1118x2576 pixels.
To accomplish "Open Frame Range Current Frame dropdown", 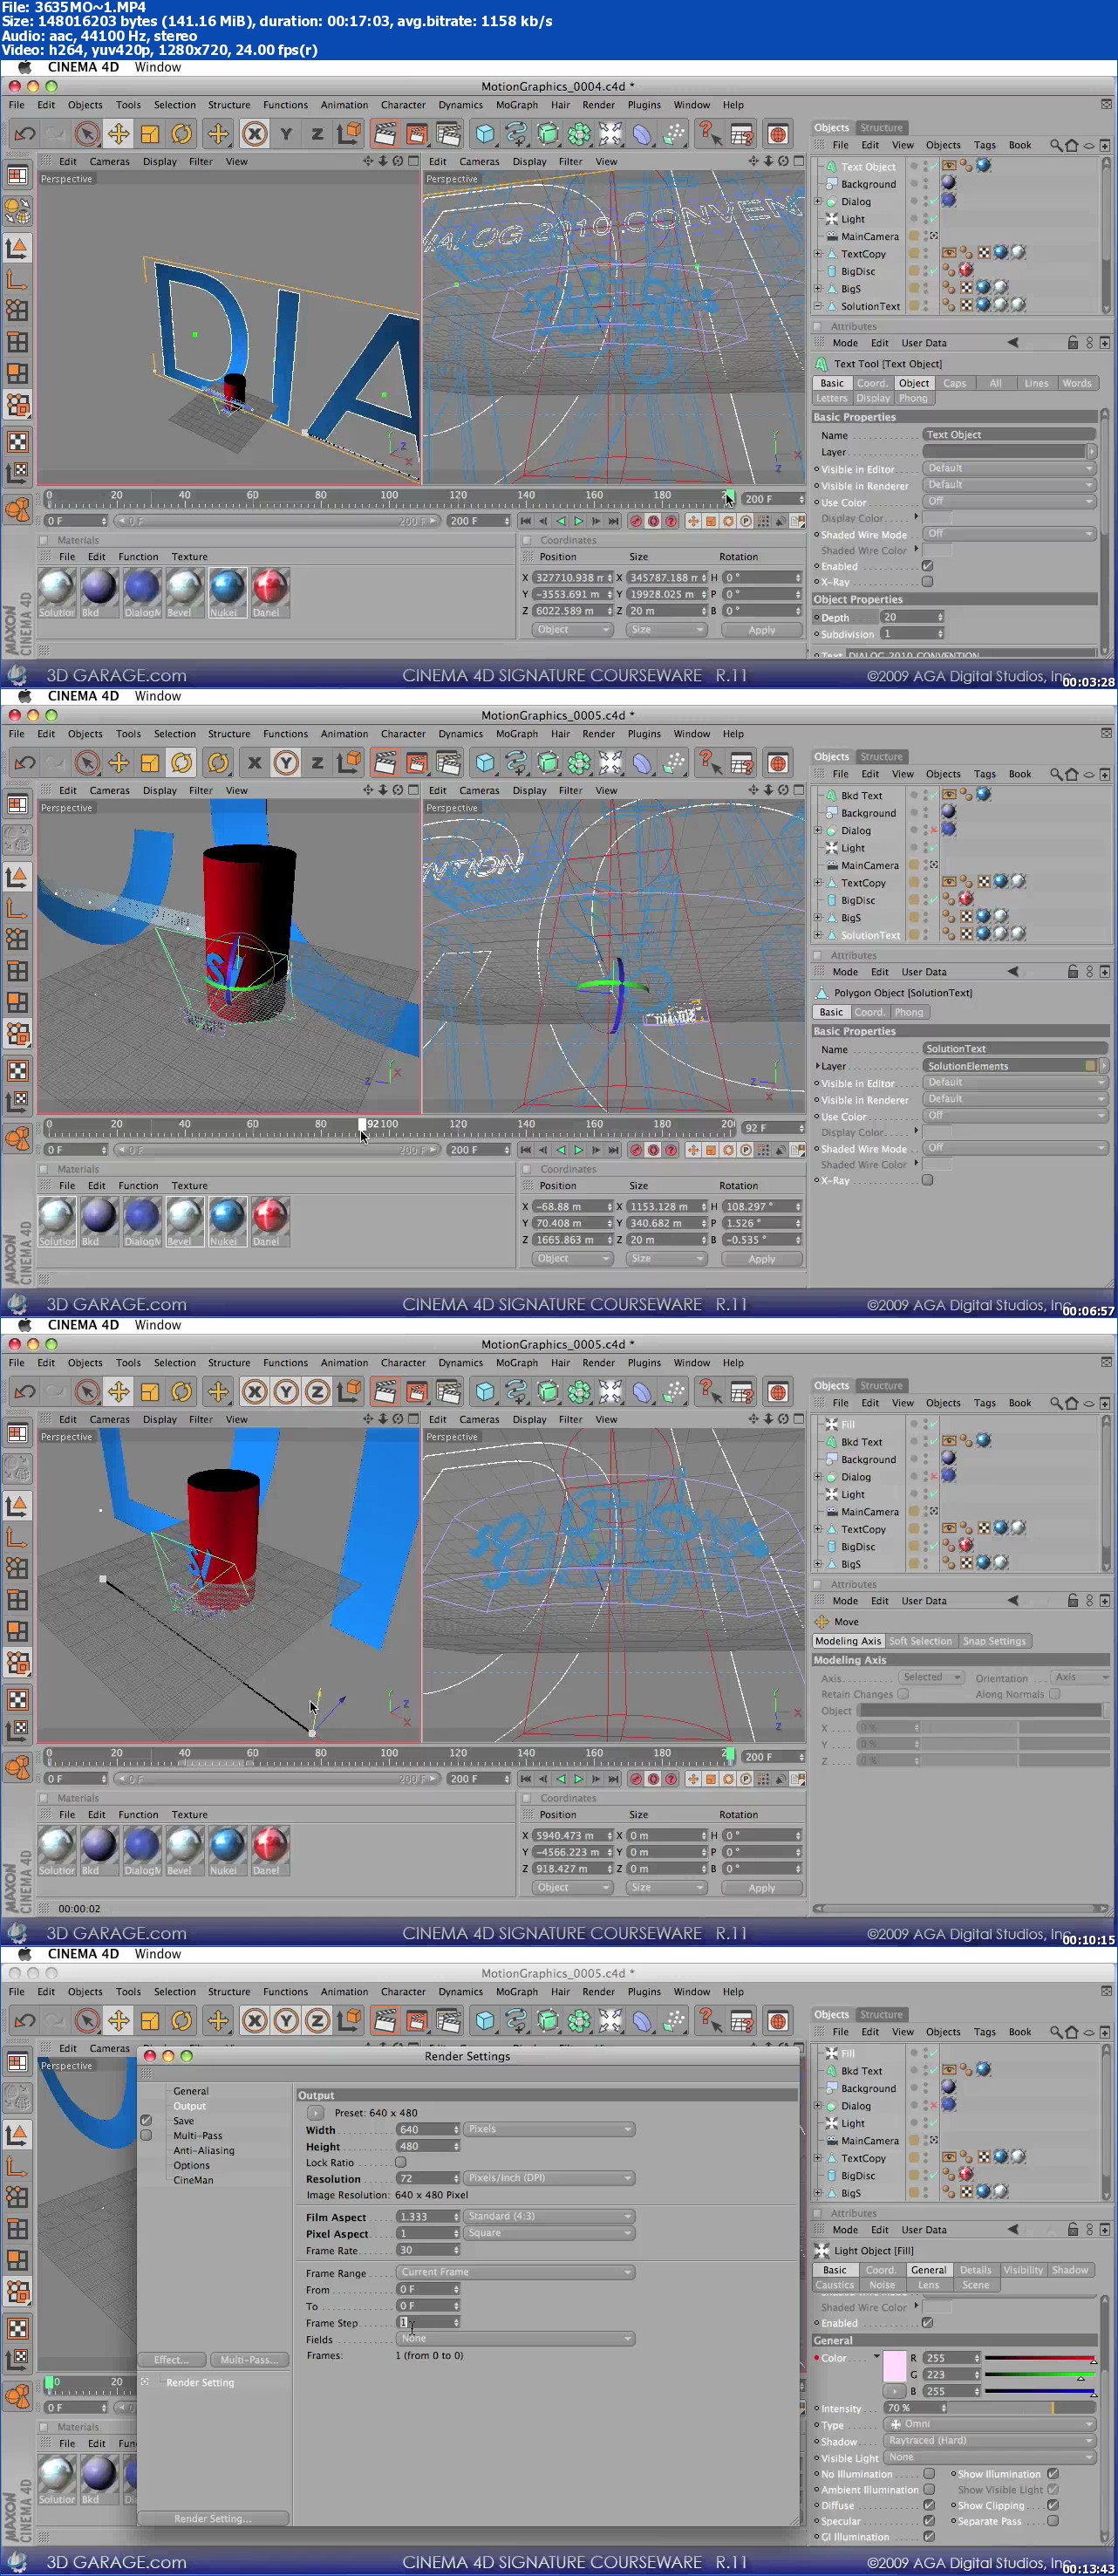I will tap(516, 2272).
